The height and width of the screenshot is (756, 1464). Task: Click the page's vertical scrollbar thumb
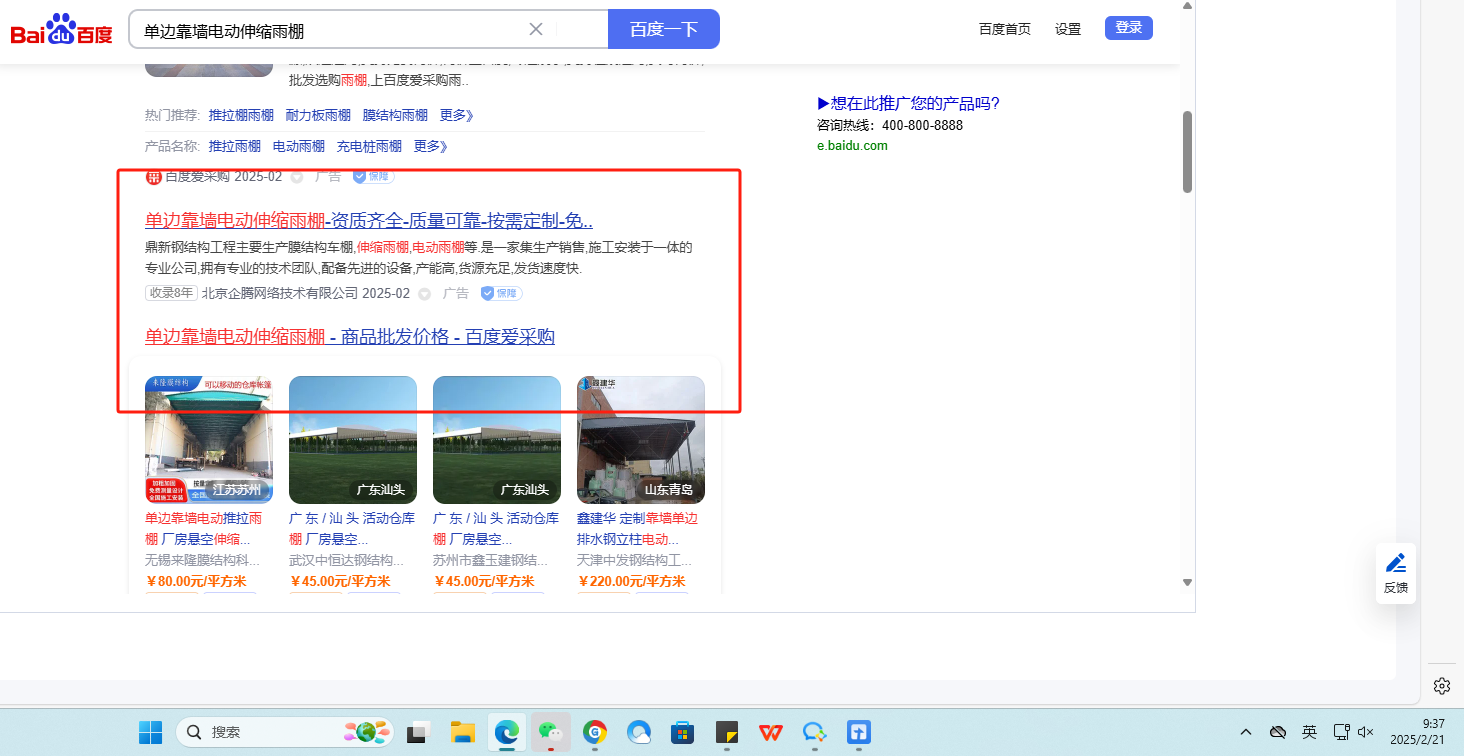tap(1187, 150)
